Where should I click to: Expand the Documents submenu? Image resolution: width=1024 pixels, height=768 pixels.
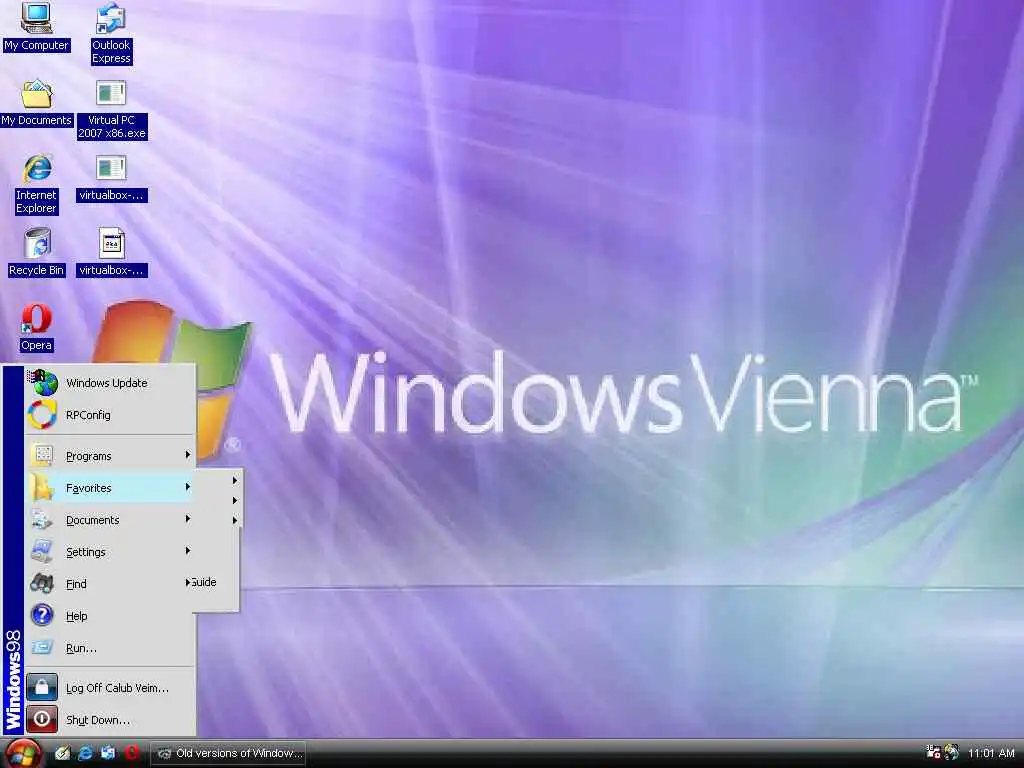110,520
